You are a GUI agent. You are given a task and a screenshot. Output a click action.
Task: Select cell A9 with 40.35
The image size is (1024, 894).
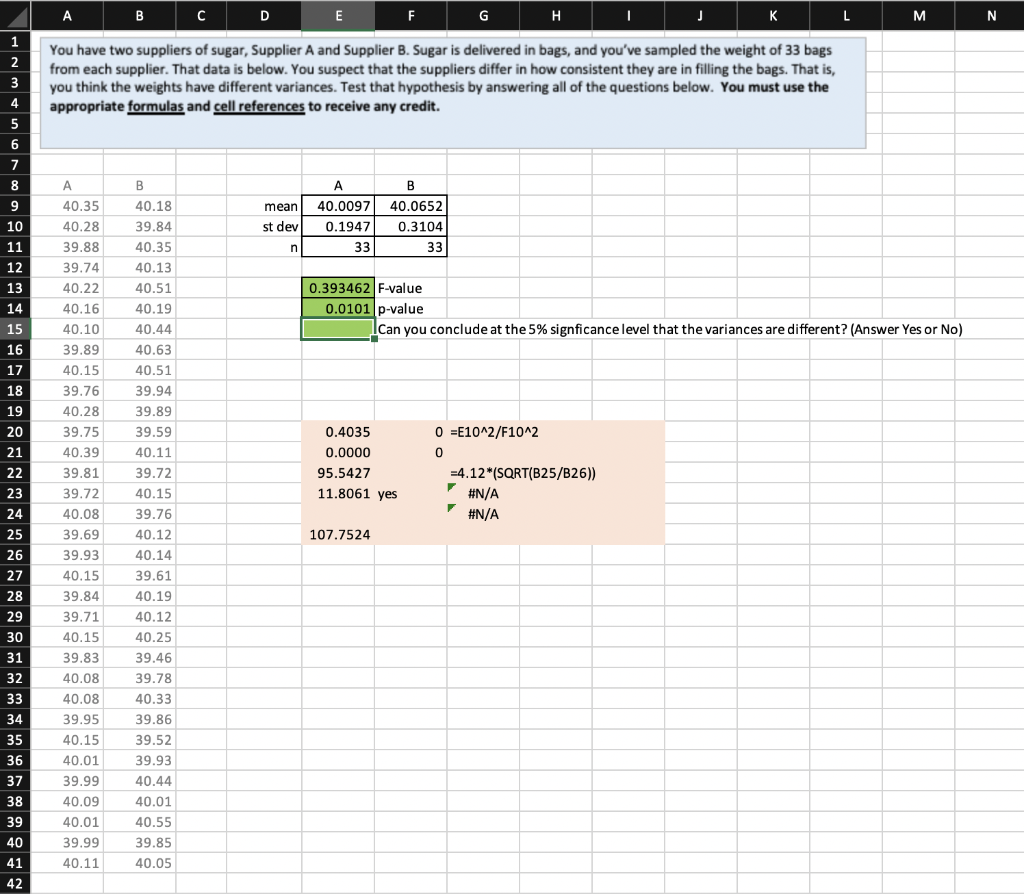tap(67, 206)
